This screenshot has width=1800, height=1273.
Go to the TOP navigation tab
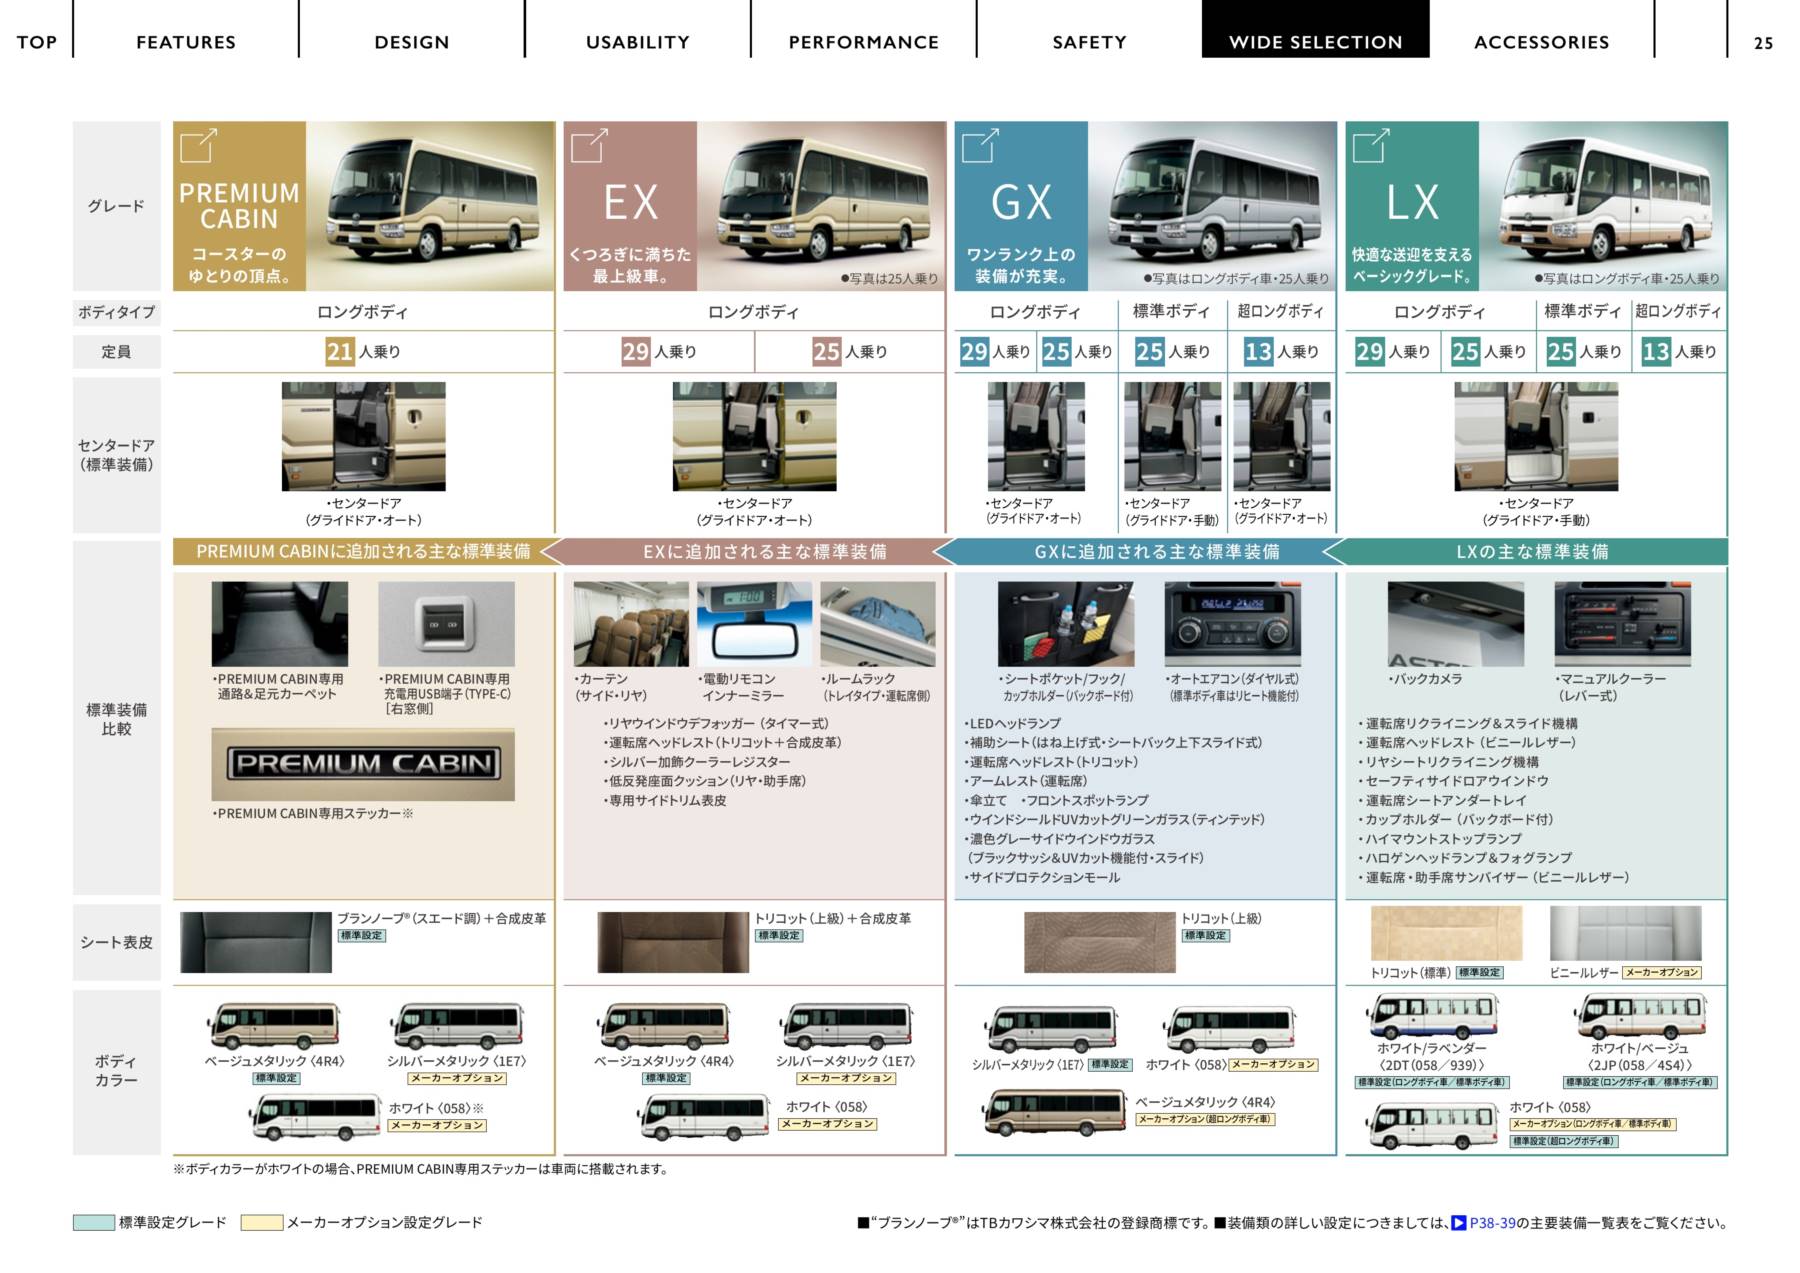pos(37,42)
